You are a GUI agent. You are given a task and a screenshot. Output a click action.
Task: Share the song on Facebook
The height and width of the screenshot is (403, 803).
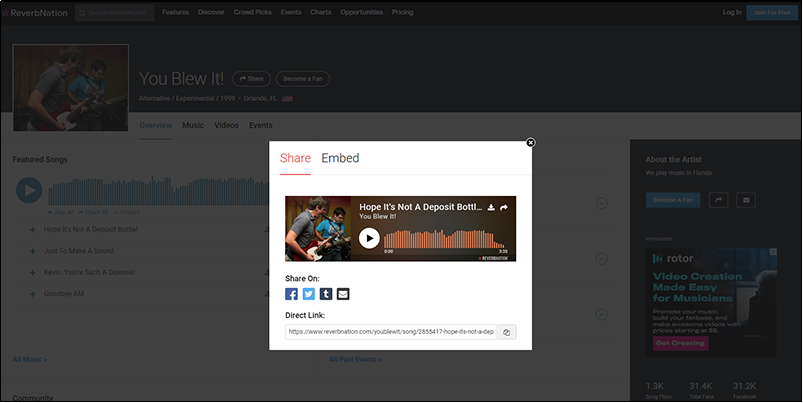point(291,294)
